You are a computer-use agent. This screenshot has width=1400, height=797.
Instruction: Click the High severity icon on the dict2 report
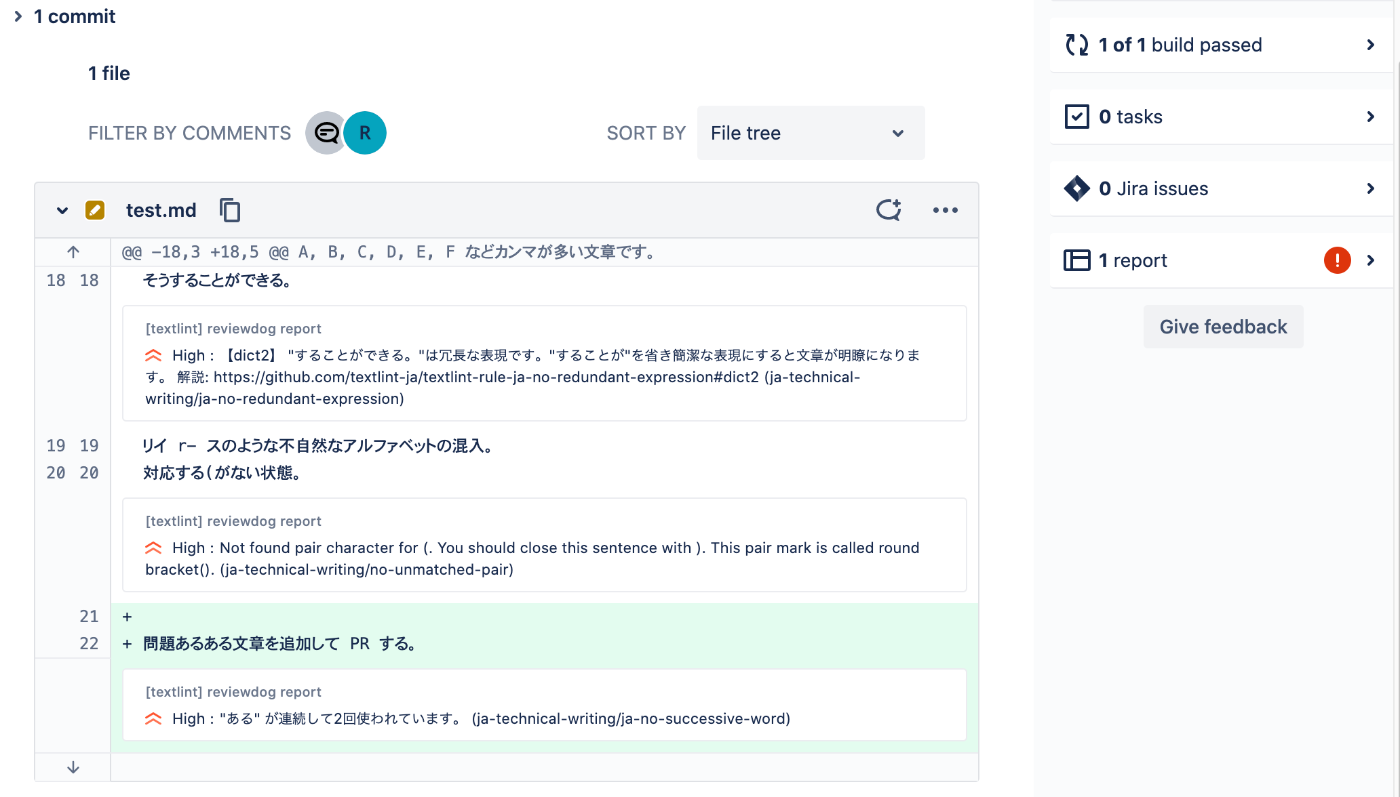(x=153, y=355)
